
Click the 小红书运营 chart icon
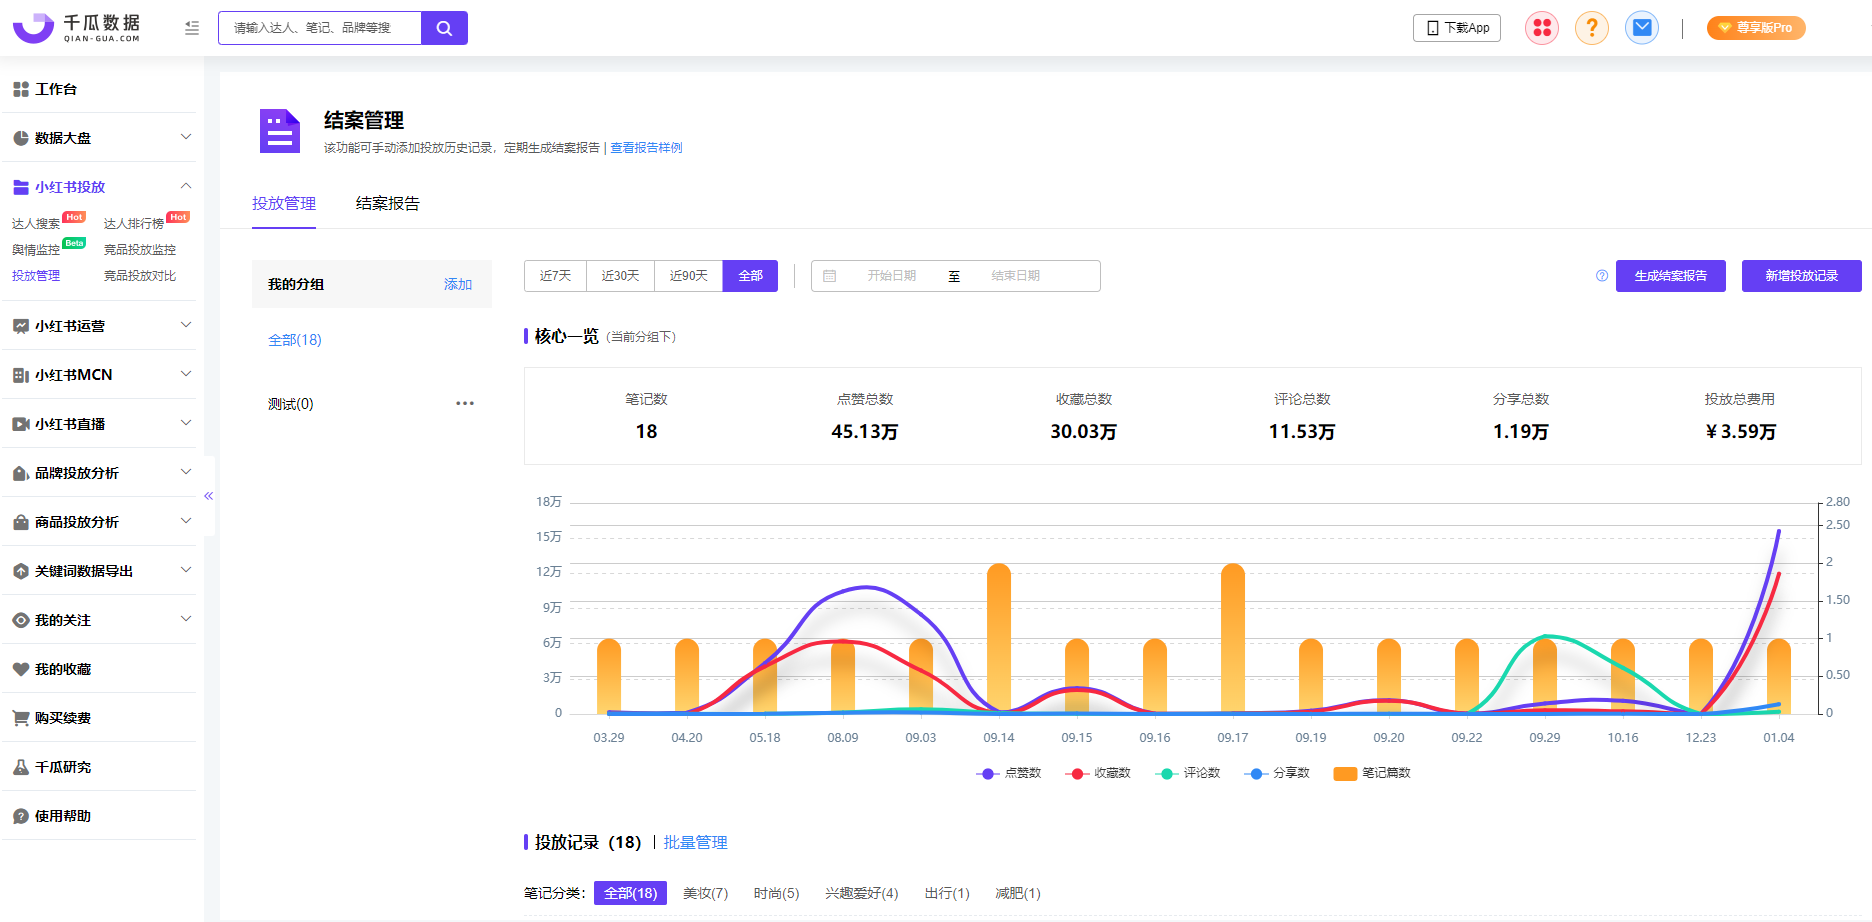[x=21, y=326]
